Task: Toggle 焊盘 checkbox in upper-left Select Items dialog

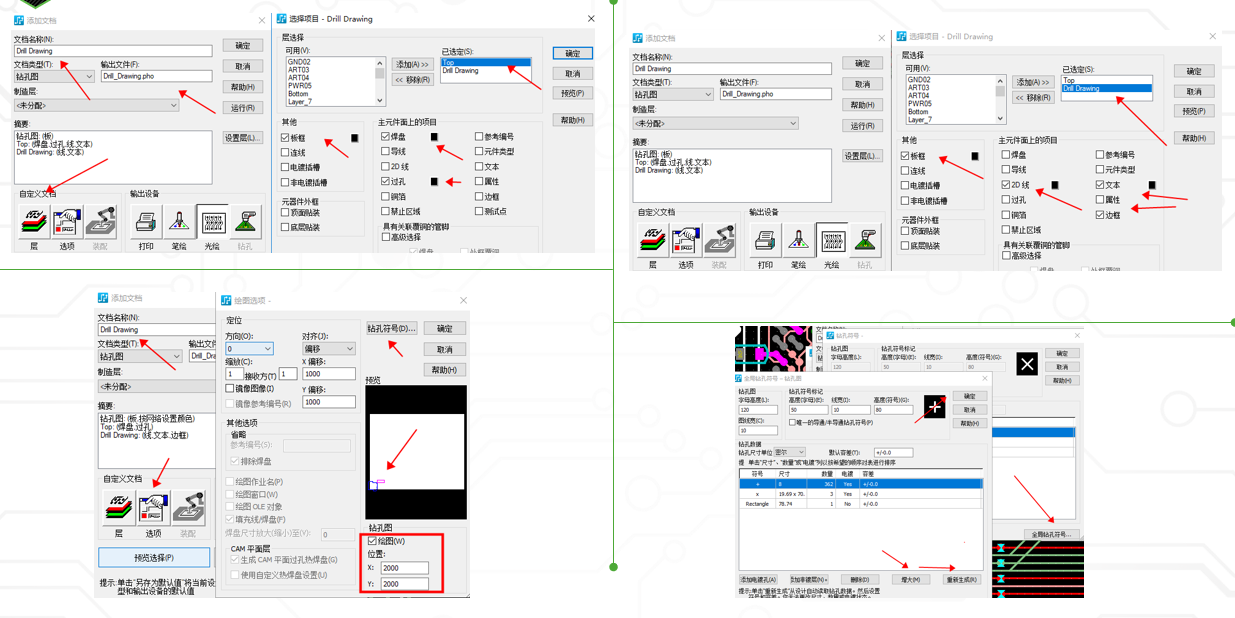Action: (x=385, y=137)
